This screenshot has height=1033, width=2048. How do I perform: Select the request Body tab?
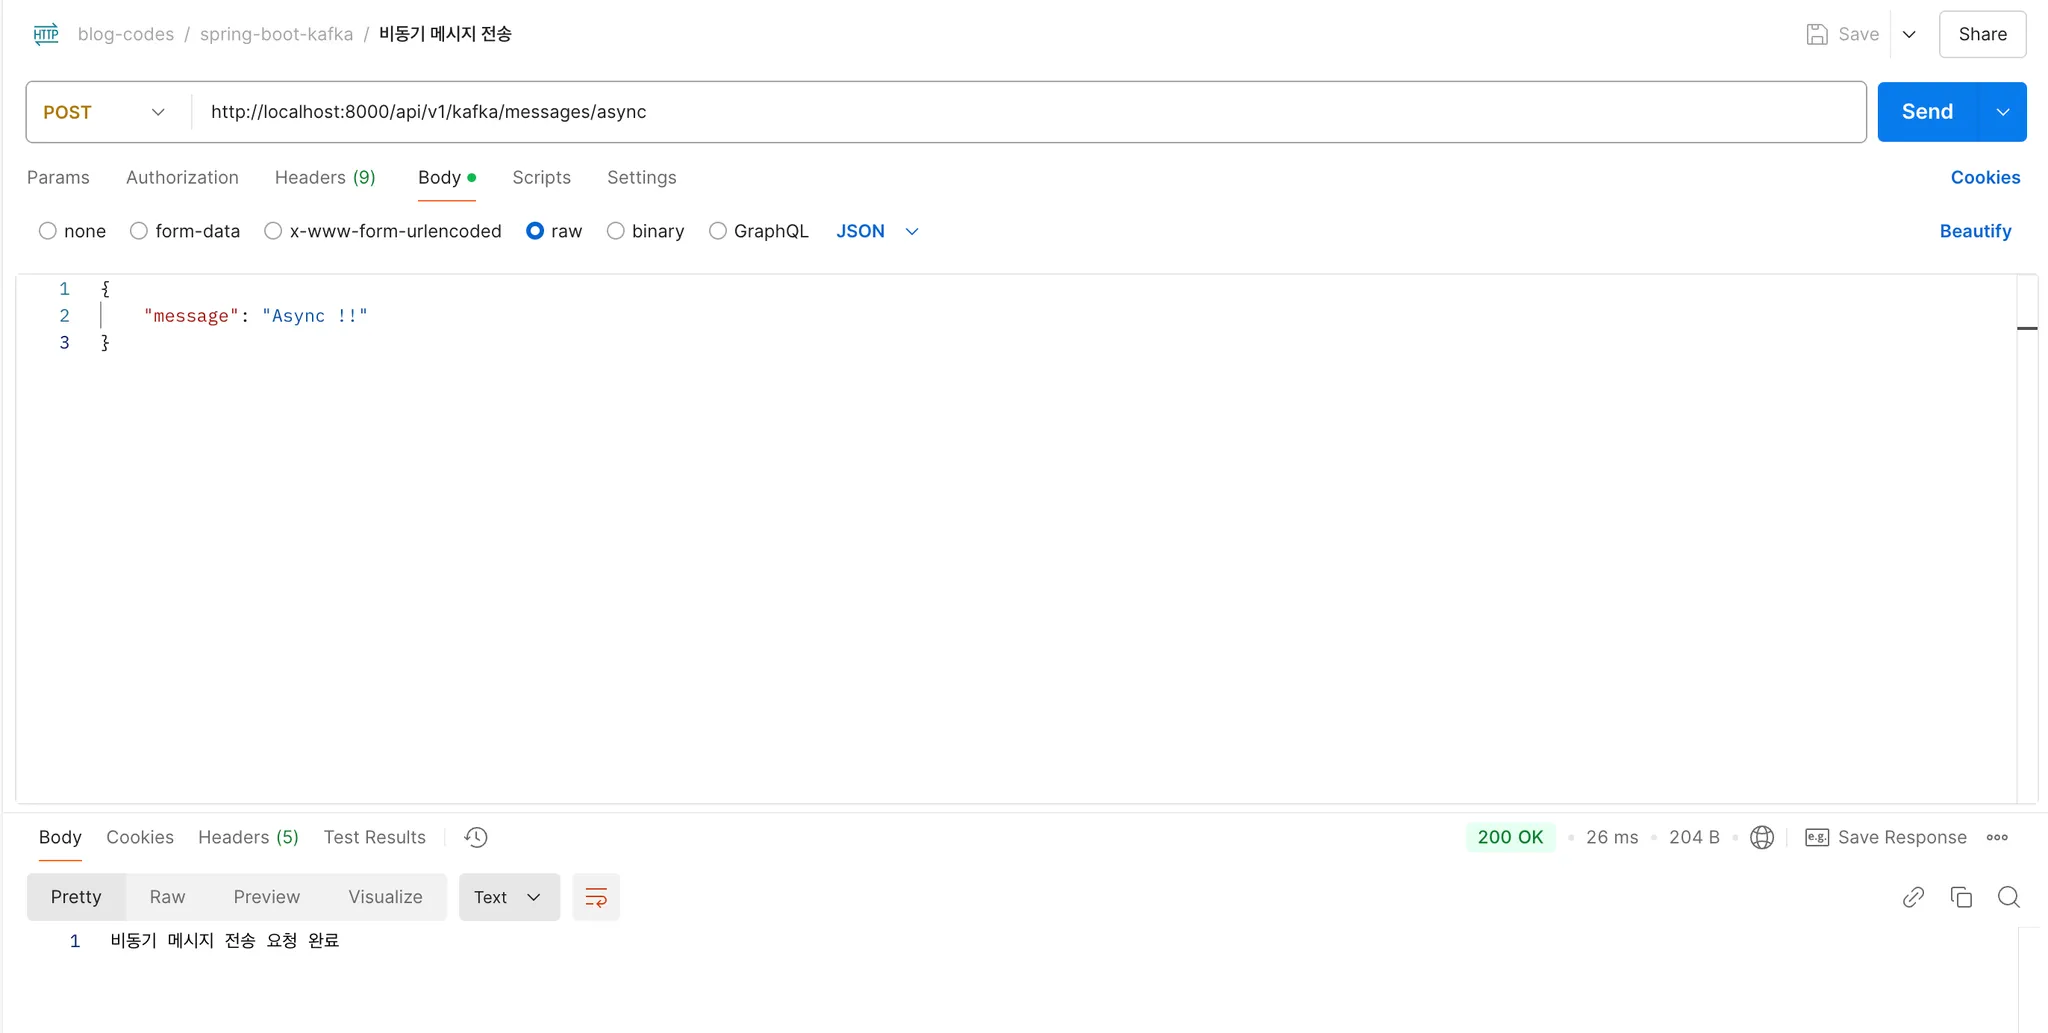[446, 177]
